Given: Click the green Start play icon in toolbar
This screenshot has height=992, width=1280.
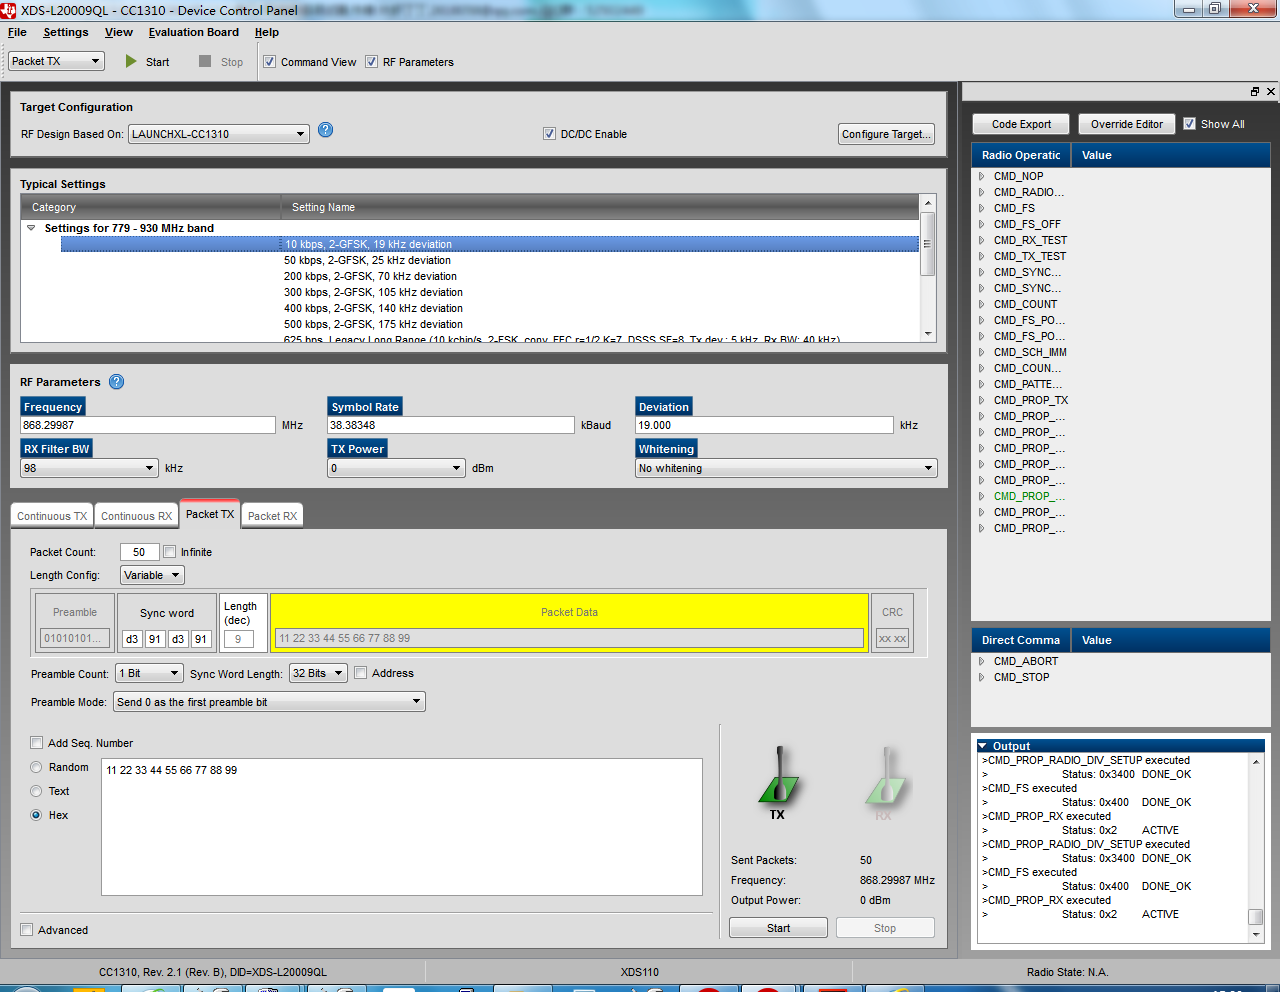Looking at the screenshot, I should [131, 61].
